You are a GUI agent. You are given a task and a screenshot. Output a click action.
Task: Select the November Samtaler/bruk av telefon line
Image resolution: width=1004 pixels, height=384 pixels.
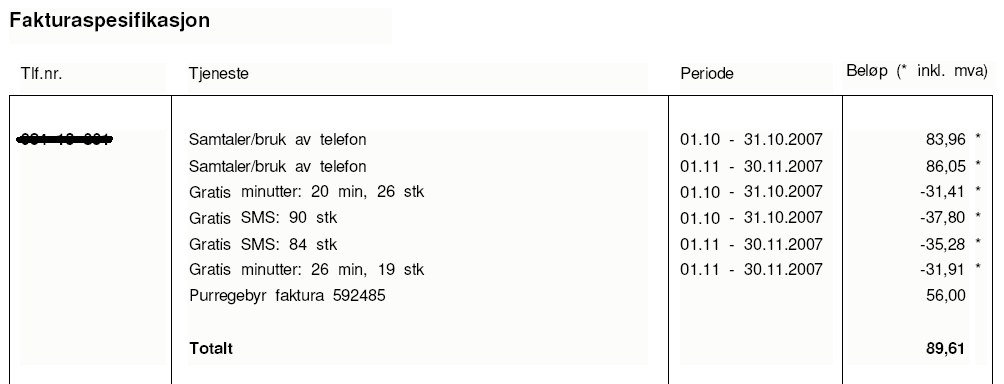coord(277,166)
